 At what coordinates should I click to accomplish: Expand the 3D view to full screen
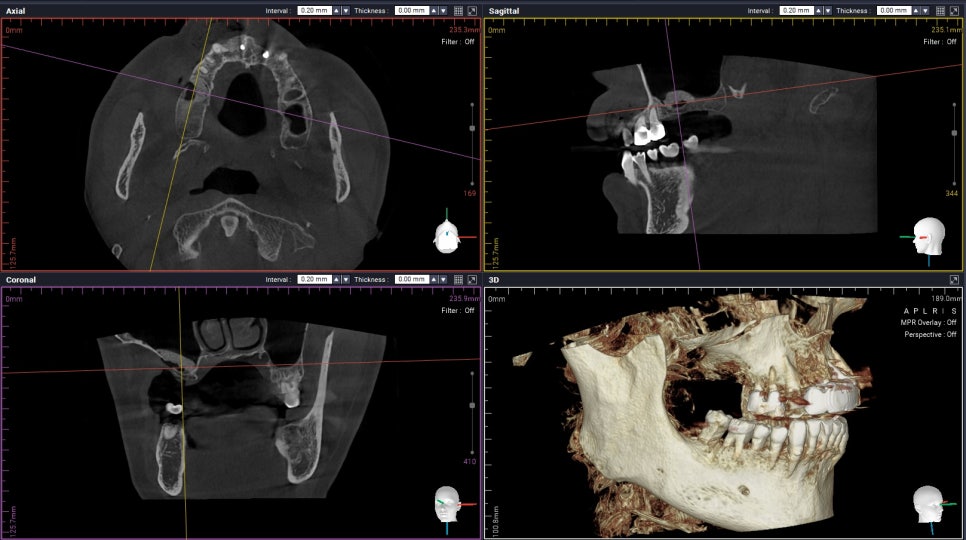pos(954,280)
